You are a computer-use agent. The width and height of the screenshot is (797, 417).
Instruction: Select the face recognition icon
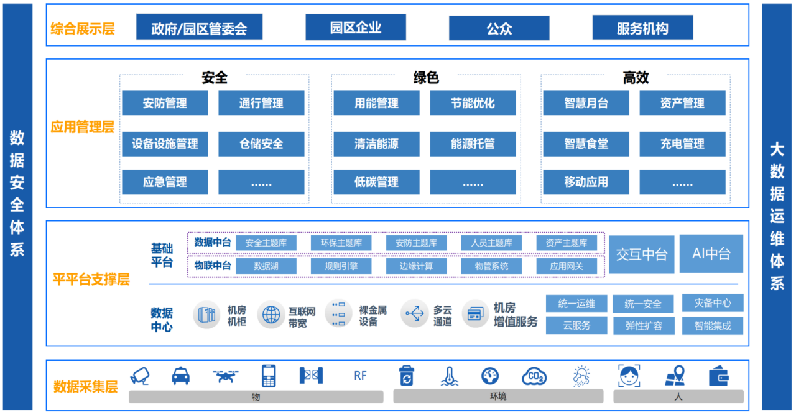point(629,376)
